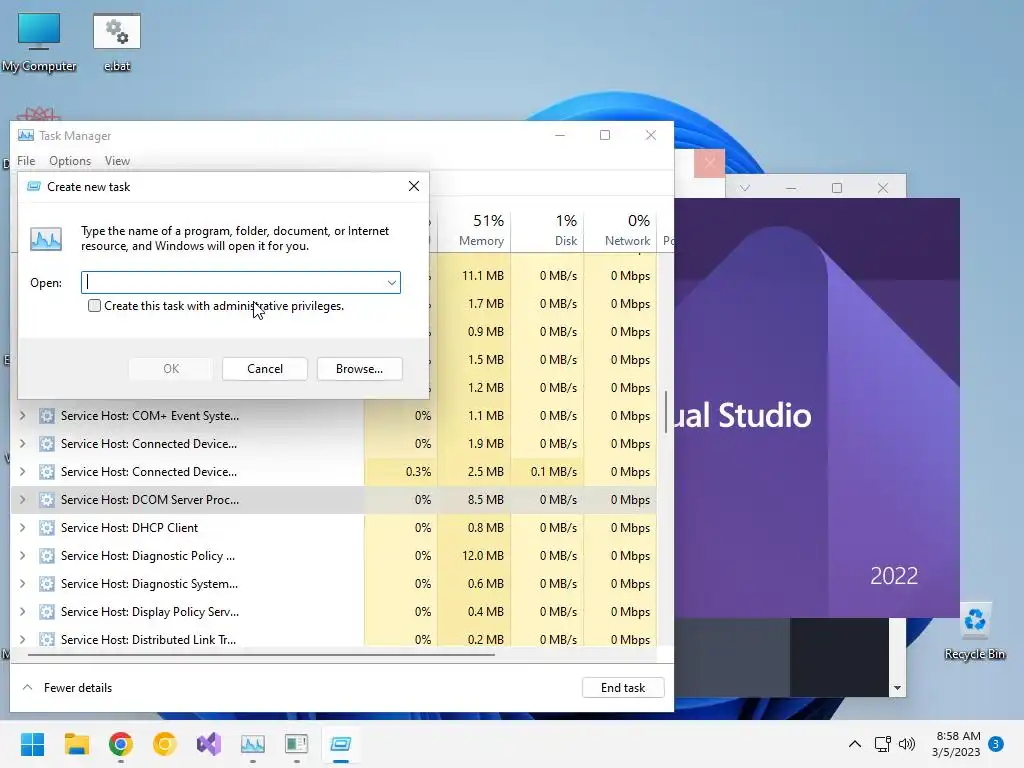Click Task Manager horizontal scrollbar

click(261, 654)
